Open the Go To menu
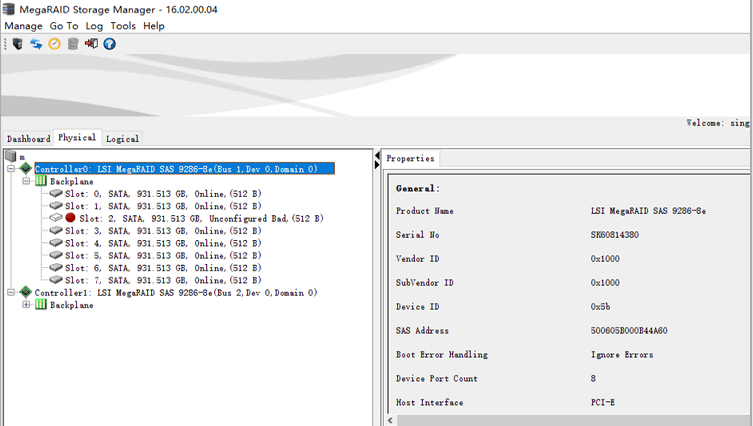This screenshot has height=426, width=753. click(64, 26)
